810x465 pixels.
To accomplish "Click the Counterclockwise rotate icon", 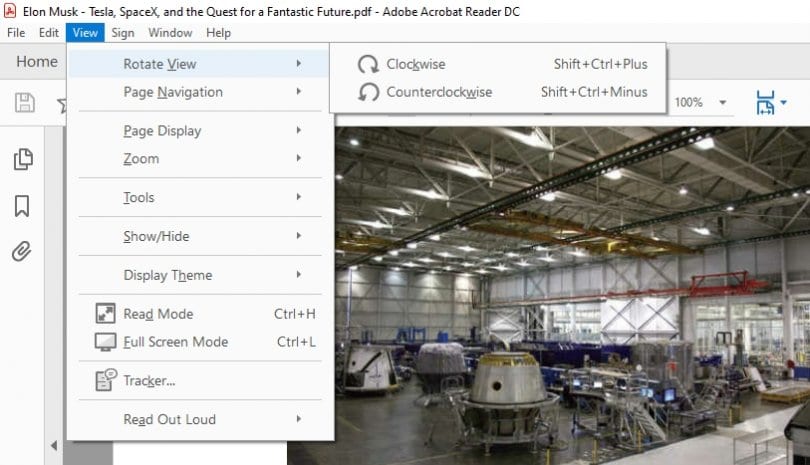I will tap(368, 92).
